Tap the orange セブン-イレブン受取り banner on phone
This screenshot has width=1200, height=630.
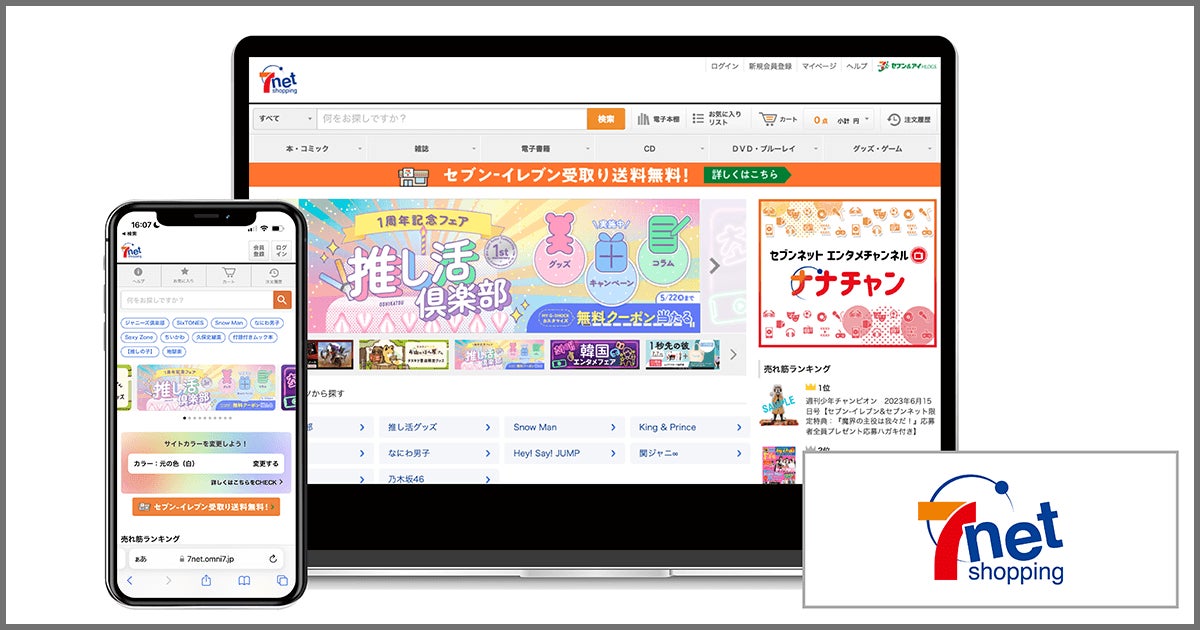[x=205, y=507]
